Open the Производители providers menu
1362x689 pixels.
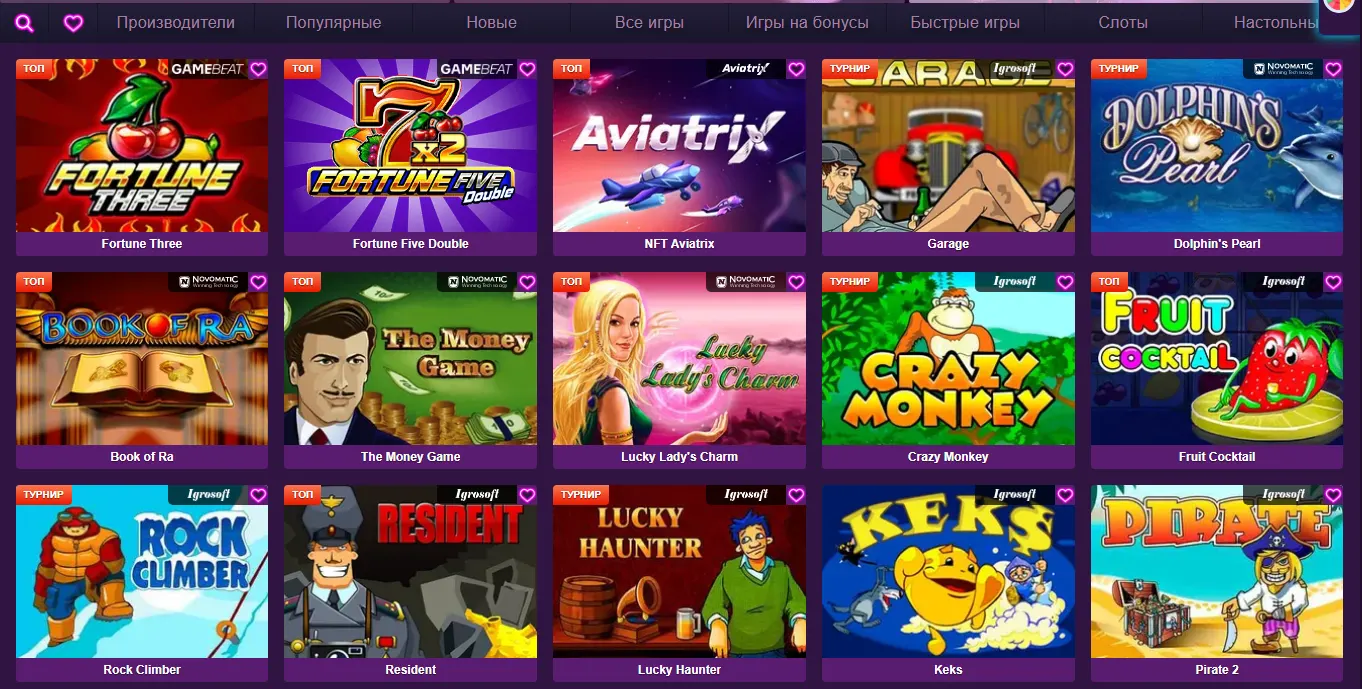click(176, 22)
